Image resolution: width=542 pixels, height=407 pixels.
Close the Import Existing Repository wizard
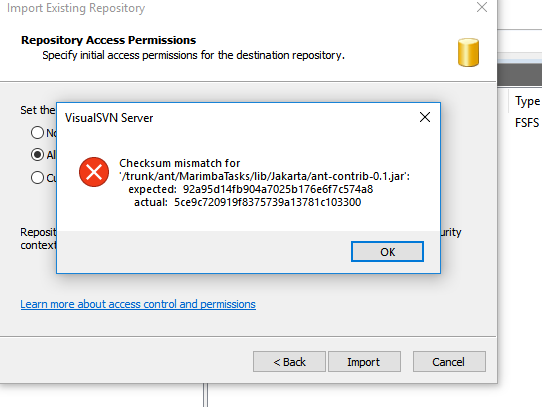coord(482,7)
